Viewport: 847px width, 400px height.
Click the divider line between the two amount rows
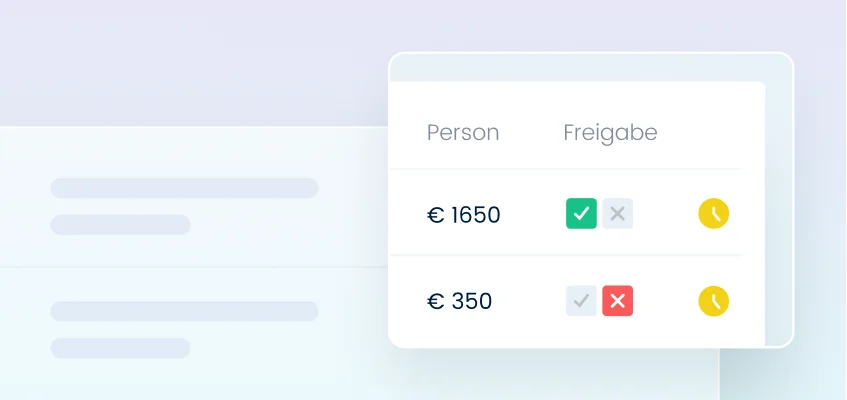point(565,256)
